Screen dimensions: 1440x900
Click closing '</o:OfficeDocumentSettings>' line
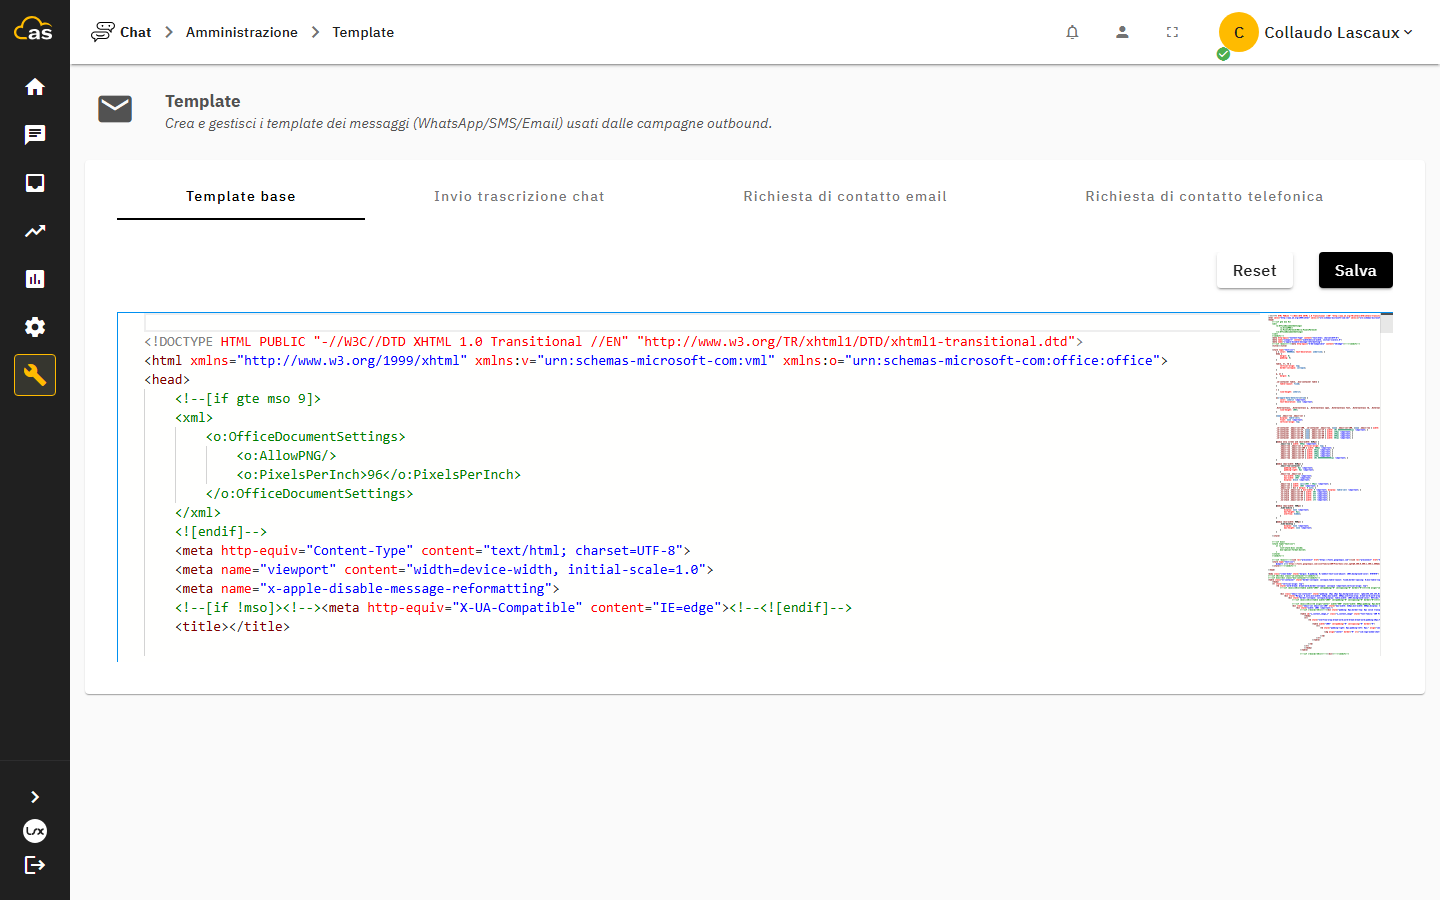310,493
